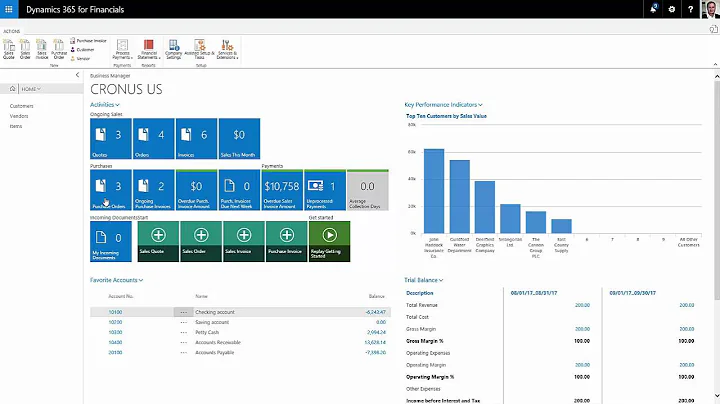Image resolution: width=720 pixels, height=404 pixels.
Task: Open ellipsis menu for Accounts Receivable
Action: pos(184,342)
